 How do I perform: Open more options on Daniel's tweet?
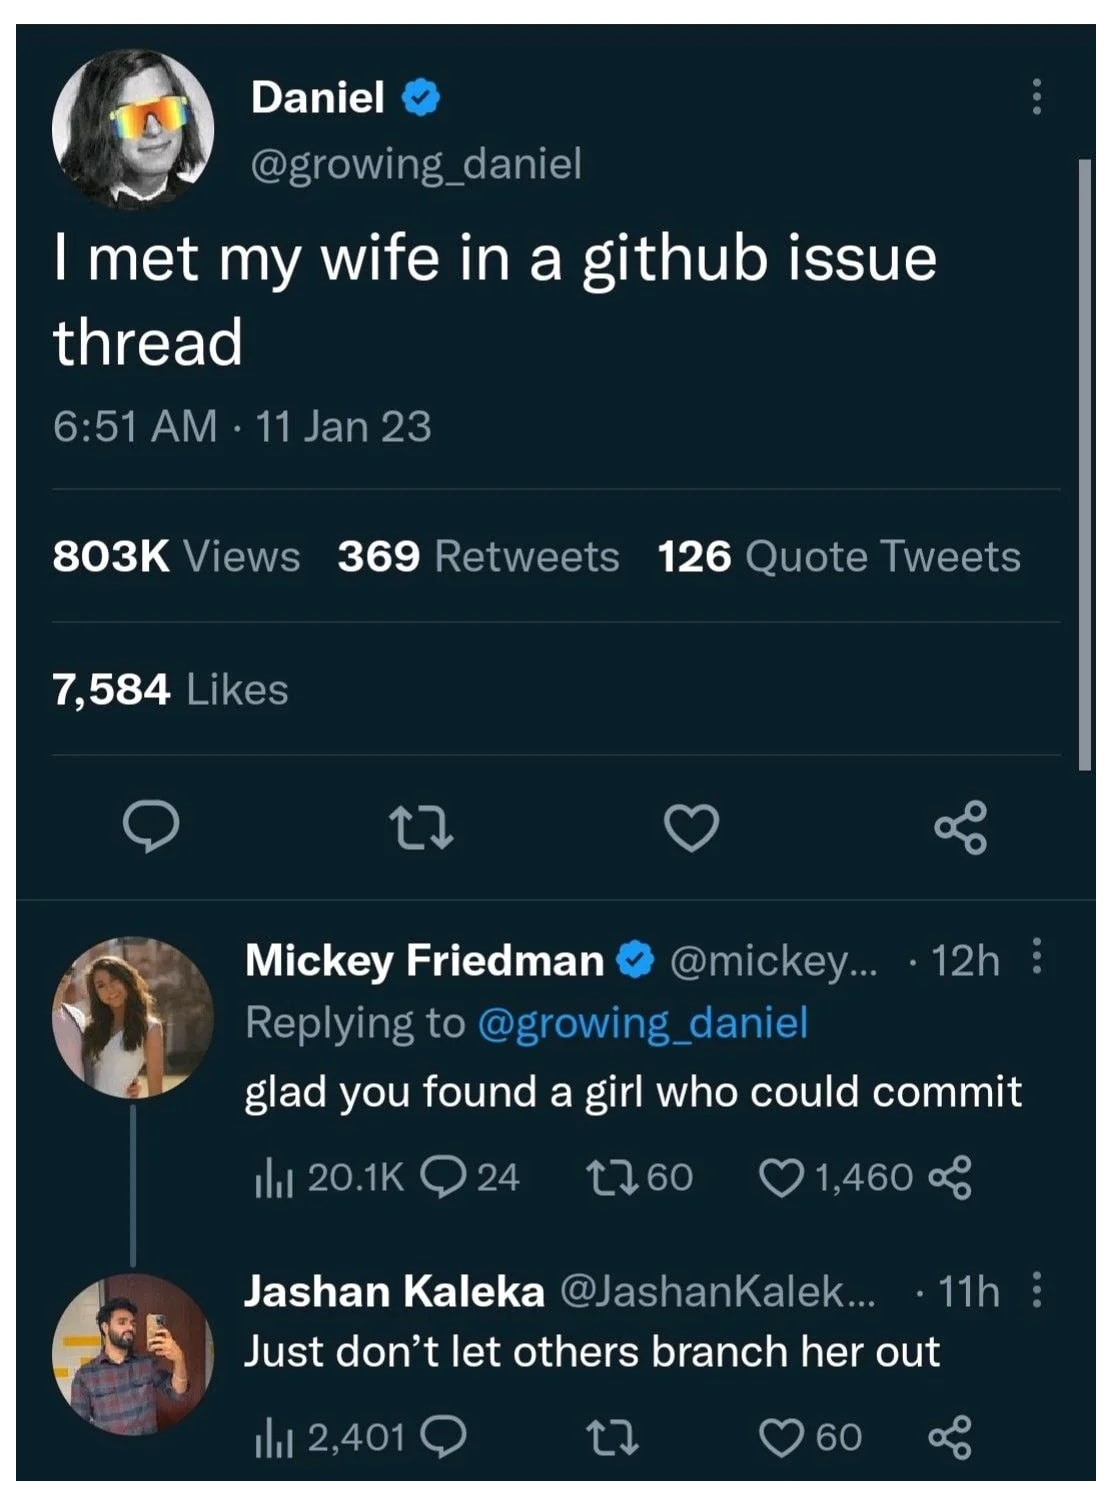(1037, 97)
